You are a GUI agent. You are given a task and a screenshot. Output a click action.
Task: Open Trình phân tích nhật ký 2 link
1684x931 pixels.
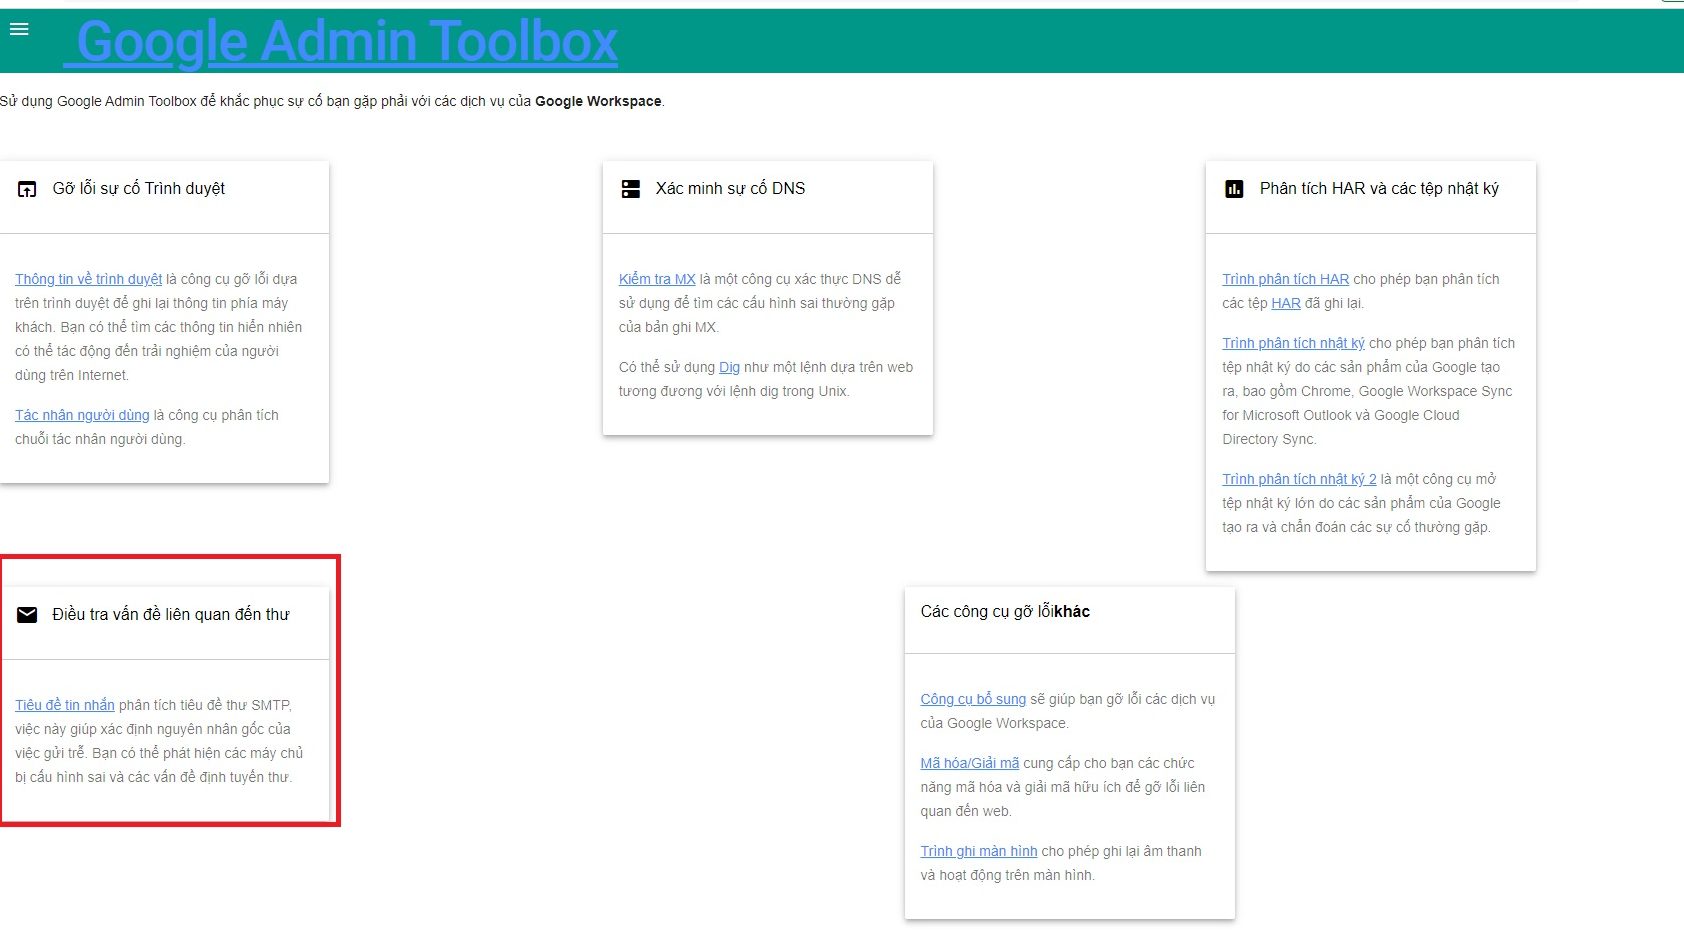click(1299, 479)
